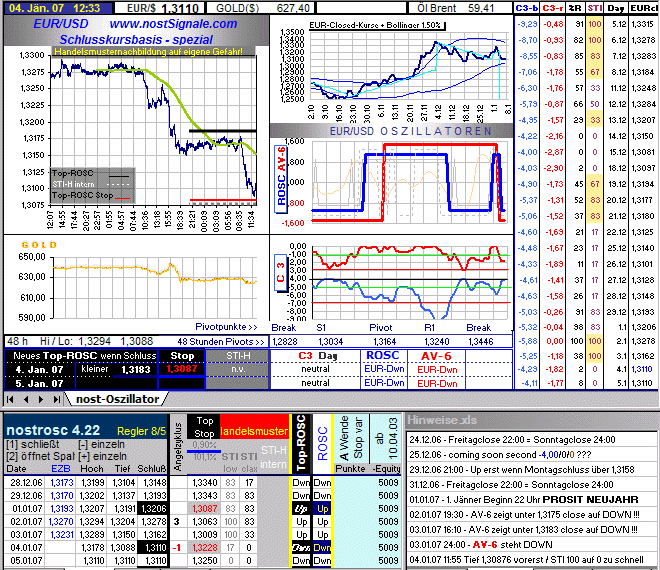Open the 48 Stunden Pivots >> link
The width and height of the screenshot is (660, 570).
(x=221, y=341)
